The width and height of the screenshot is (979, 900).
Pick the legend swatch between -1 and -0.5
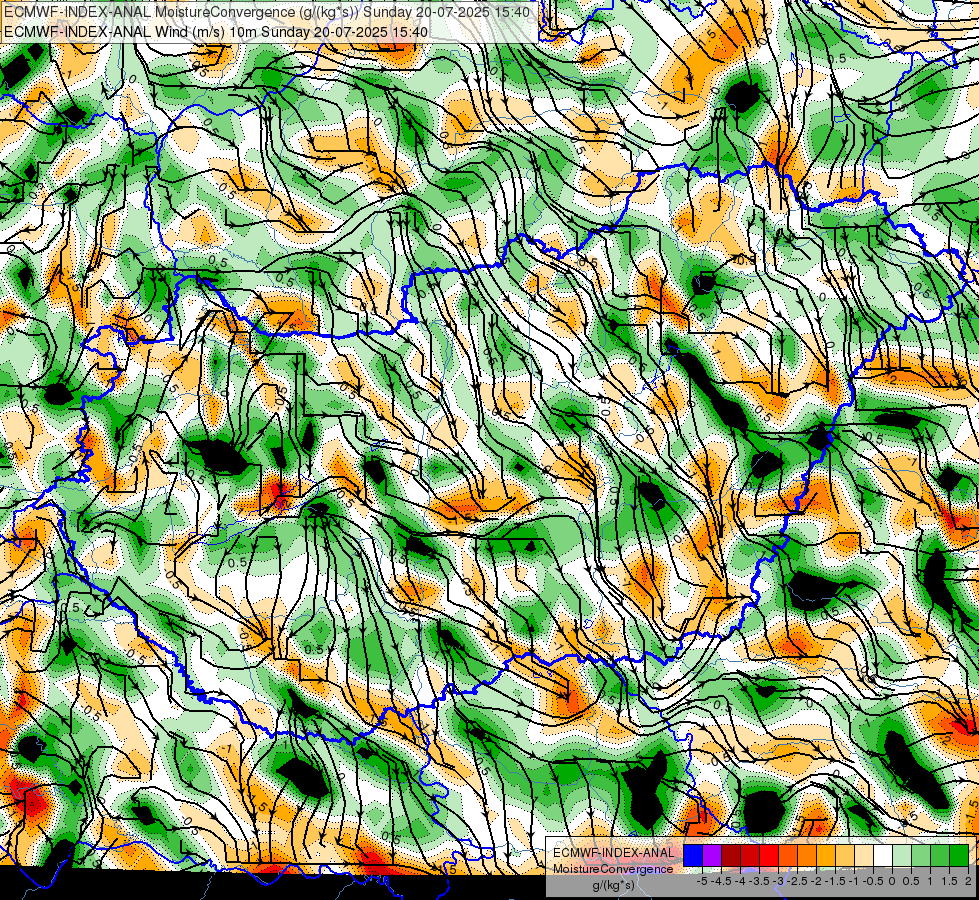[864, 855]
